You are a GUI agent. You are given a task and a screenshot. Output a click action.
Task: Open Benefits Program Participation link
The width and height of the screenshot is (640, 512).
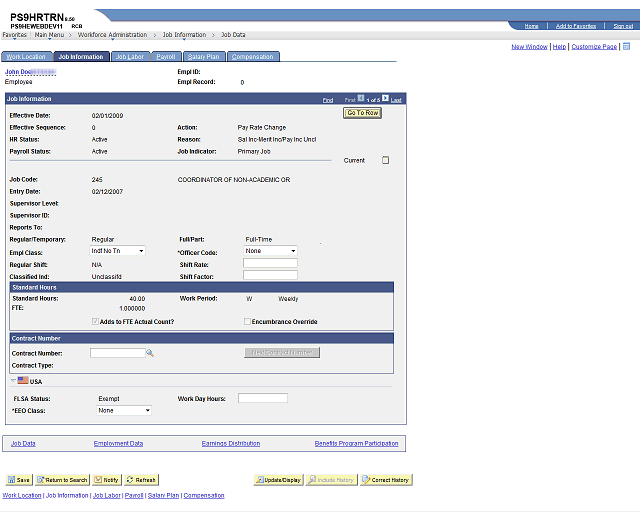point(356,443)
